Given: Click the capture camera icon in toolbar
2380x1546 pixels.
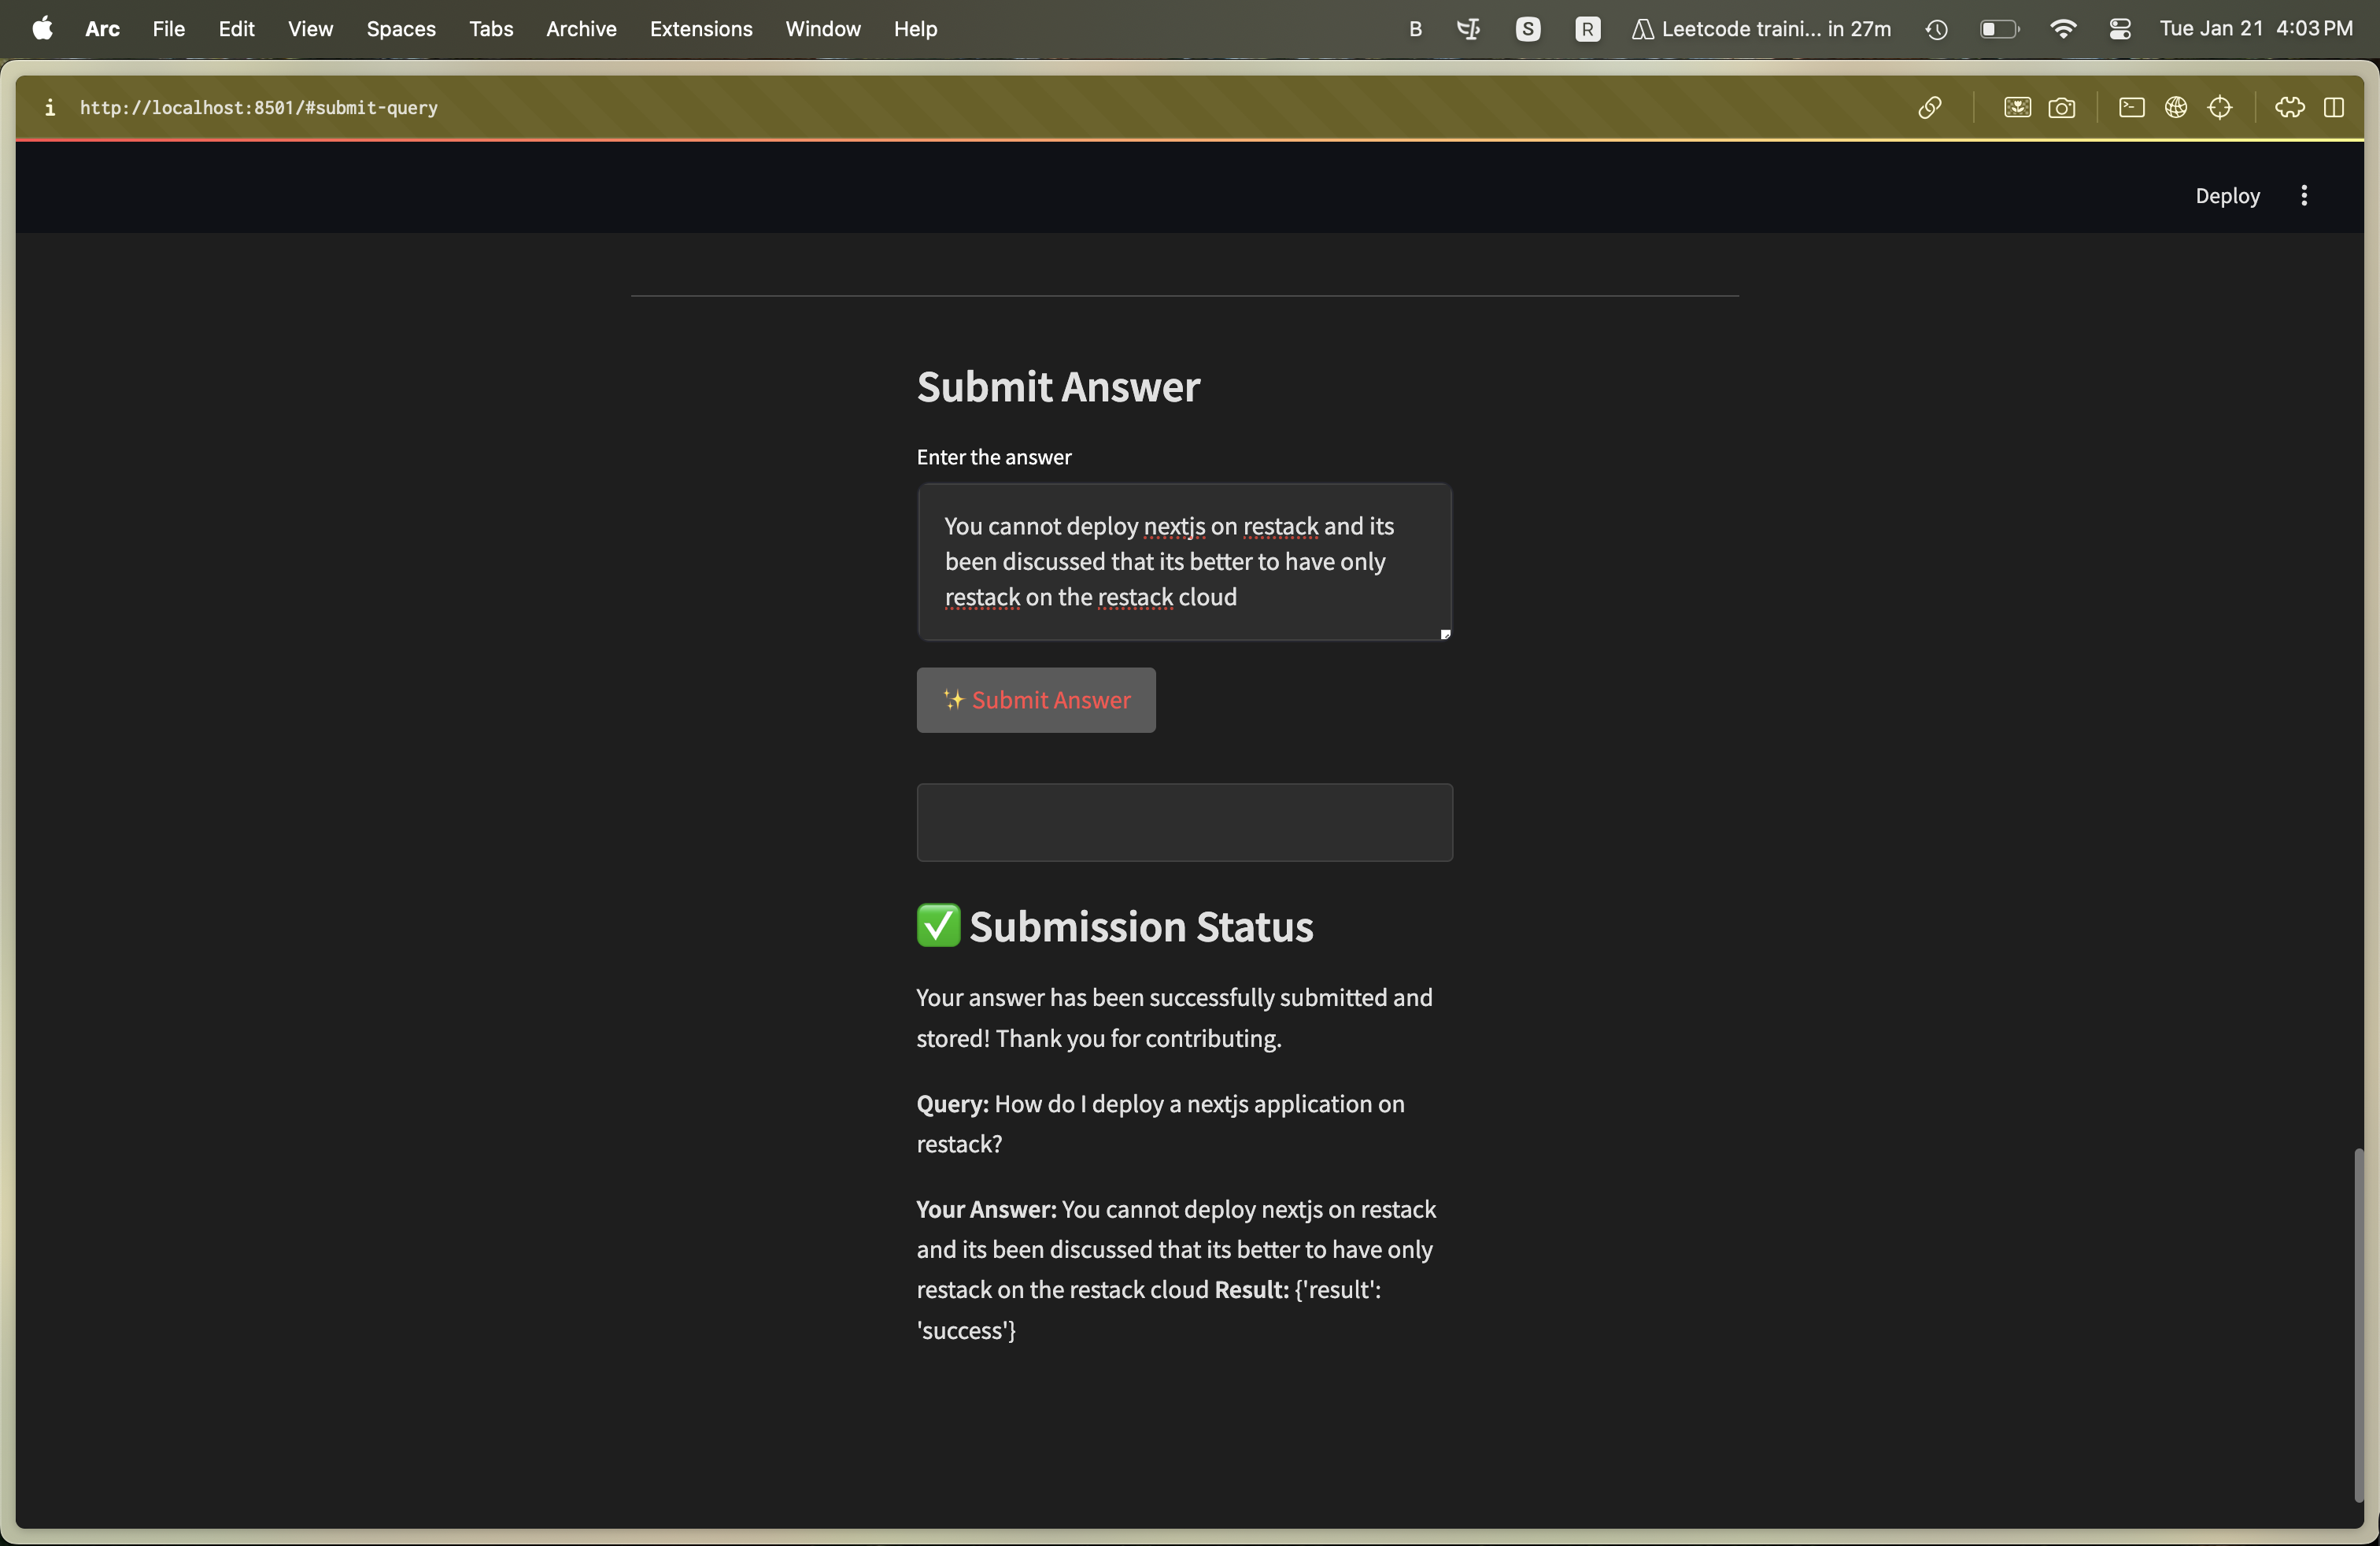Looking at the screenshot, I should click(x=2061, y=107).
